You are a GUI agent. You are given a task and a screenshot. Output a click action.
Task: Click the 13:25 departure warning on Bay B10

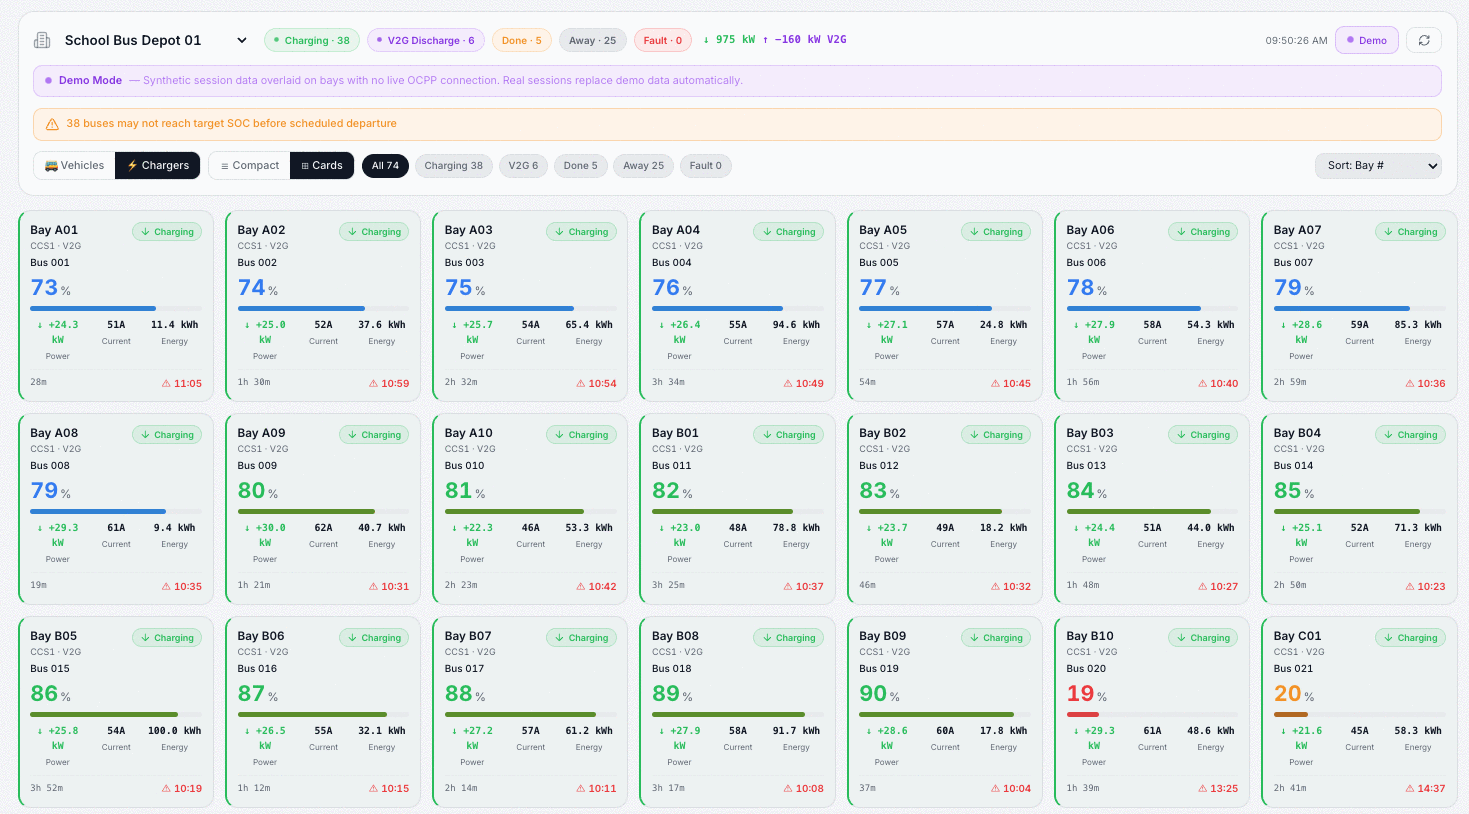pos(1218,788)
